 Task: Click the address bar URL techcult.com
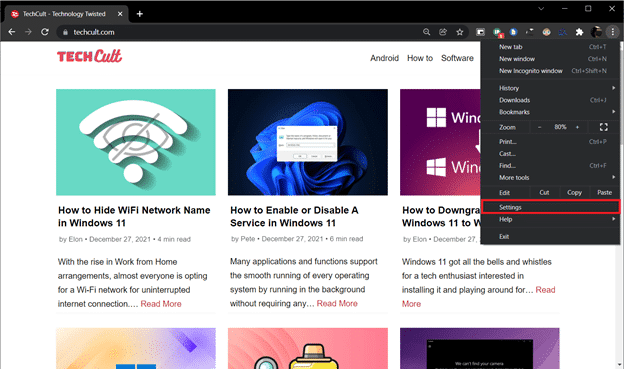coord(94,32)
